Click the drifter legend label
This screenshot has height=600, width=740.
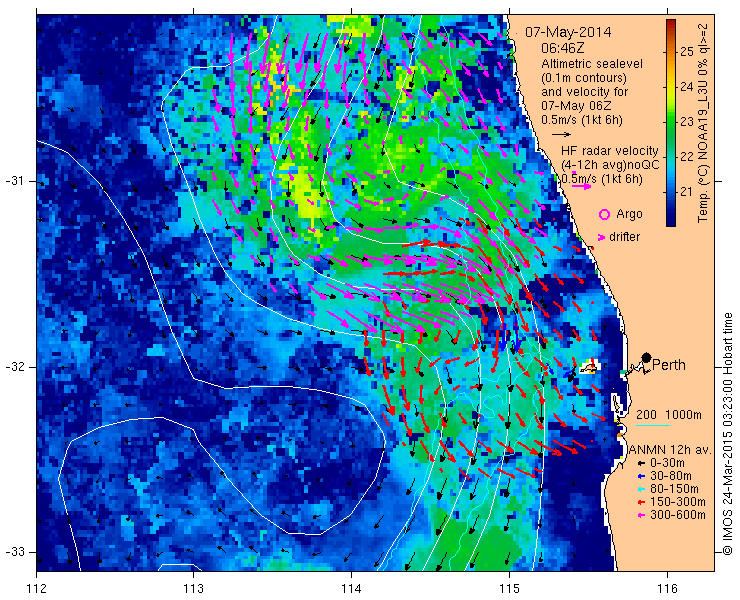click(x=624, y=237)
